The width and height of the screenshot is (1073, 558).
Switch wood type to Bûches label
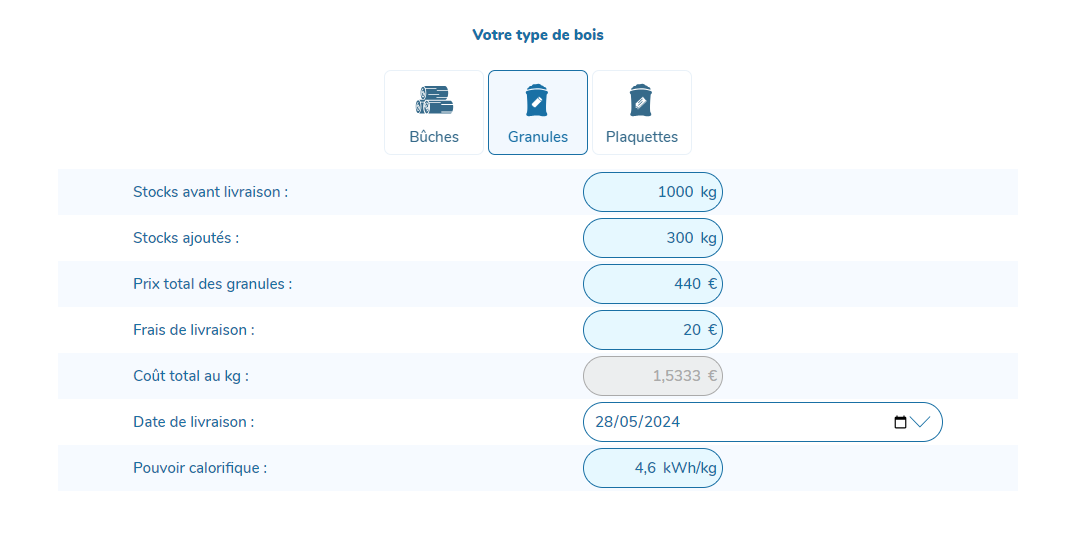[x=434, y=137]
